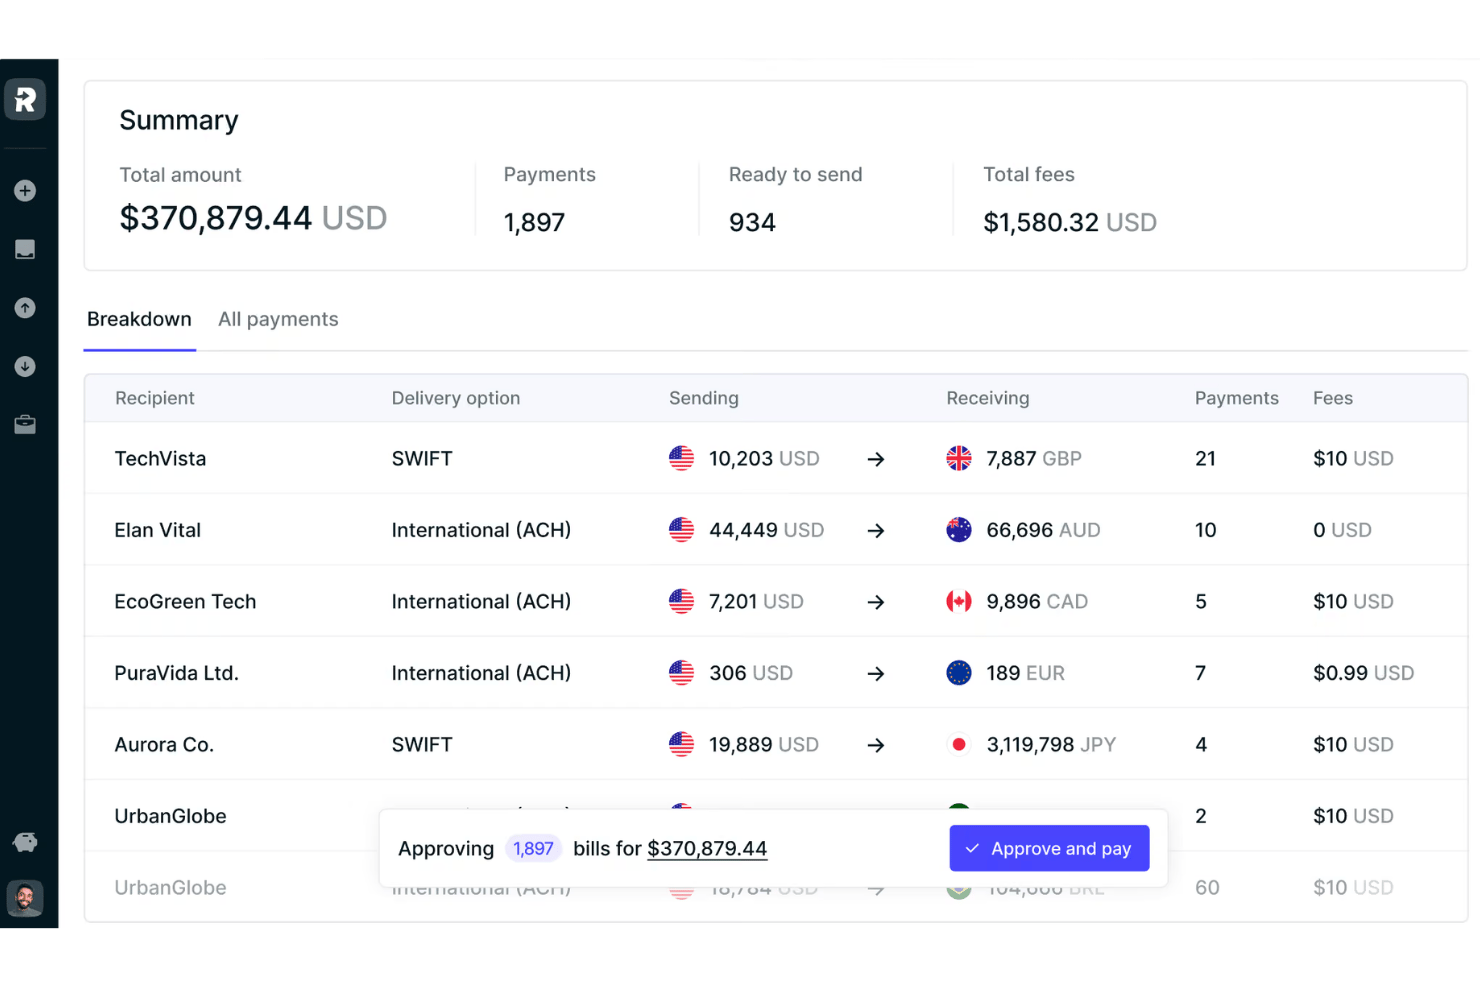The image size is (1480, 987).
Task: Select the Aurora Co. recipient name
Action: pos(164,744)
